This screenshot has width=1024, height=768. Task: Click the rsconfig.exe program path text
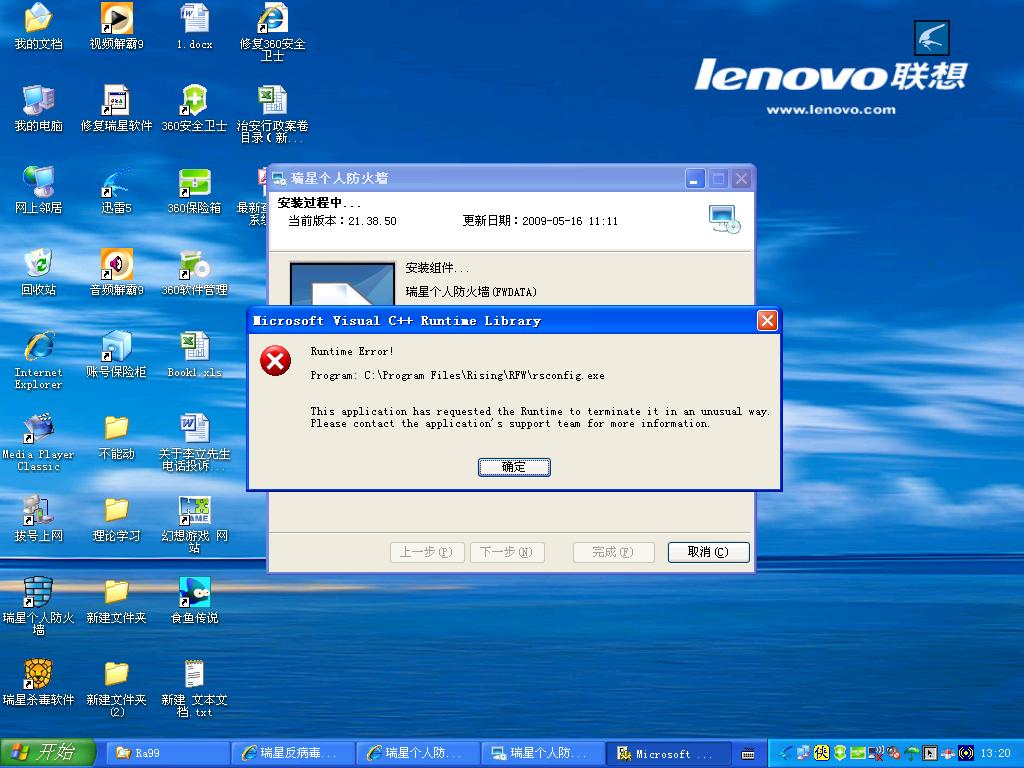pyautogui.click(x=457, y=376)
